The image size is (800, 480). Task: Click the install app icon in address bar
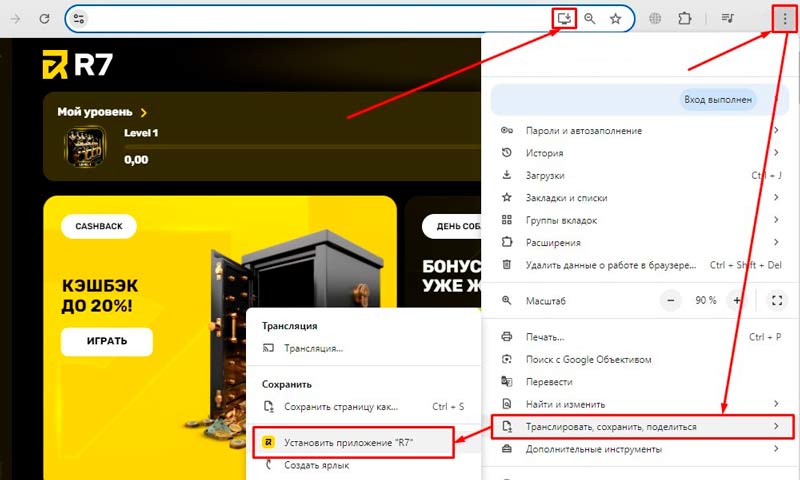click(x=567, y=18)
